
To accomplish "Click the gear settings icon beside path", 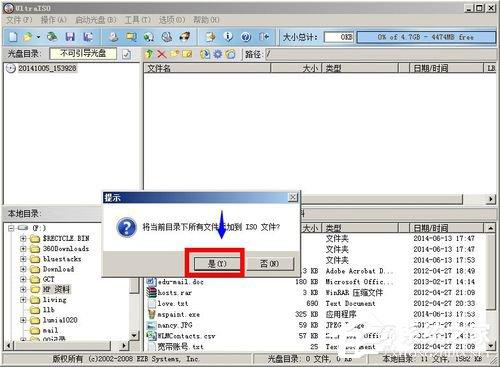I will [218, 54].
